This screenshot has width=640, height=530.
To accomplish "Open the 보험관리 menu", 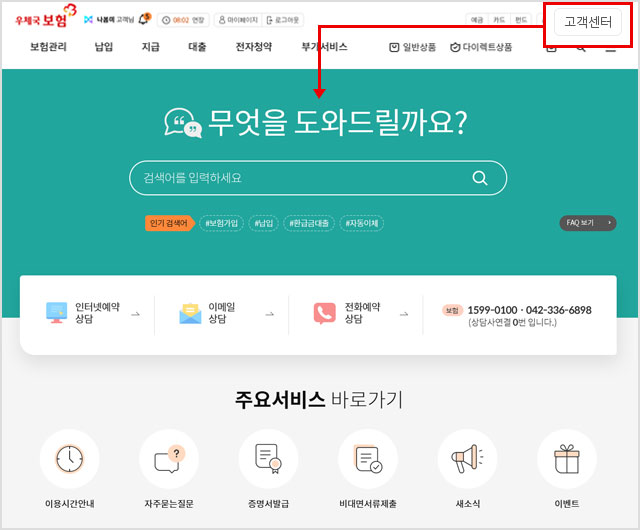I will pos(48,47).
